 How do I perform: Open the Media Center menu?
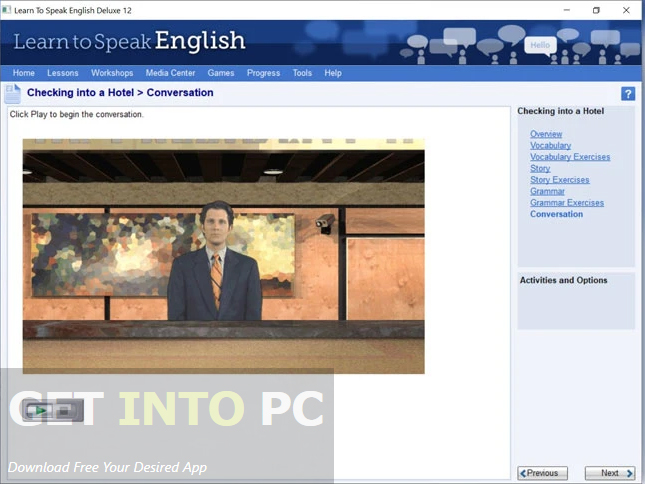pyautogui.click(x=170, y=73)
